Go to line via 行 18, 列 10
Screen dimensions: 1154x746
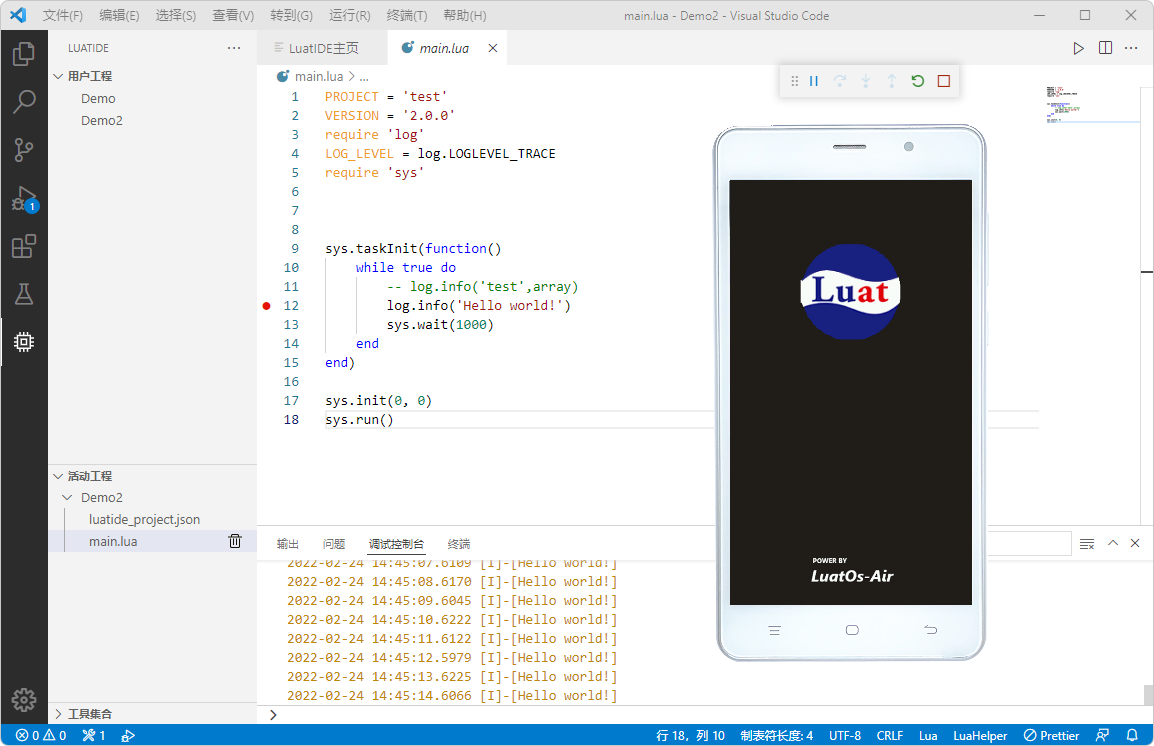[690, 735]
